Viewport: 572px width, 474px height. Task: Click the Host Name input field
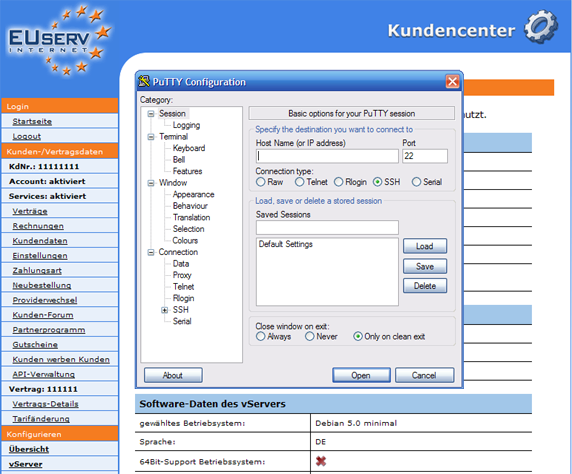click(327, 156)
